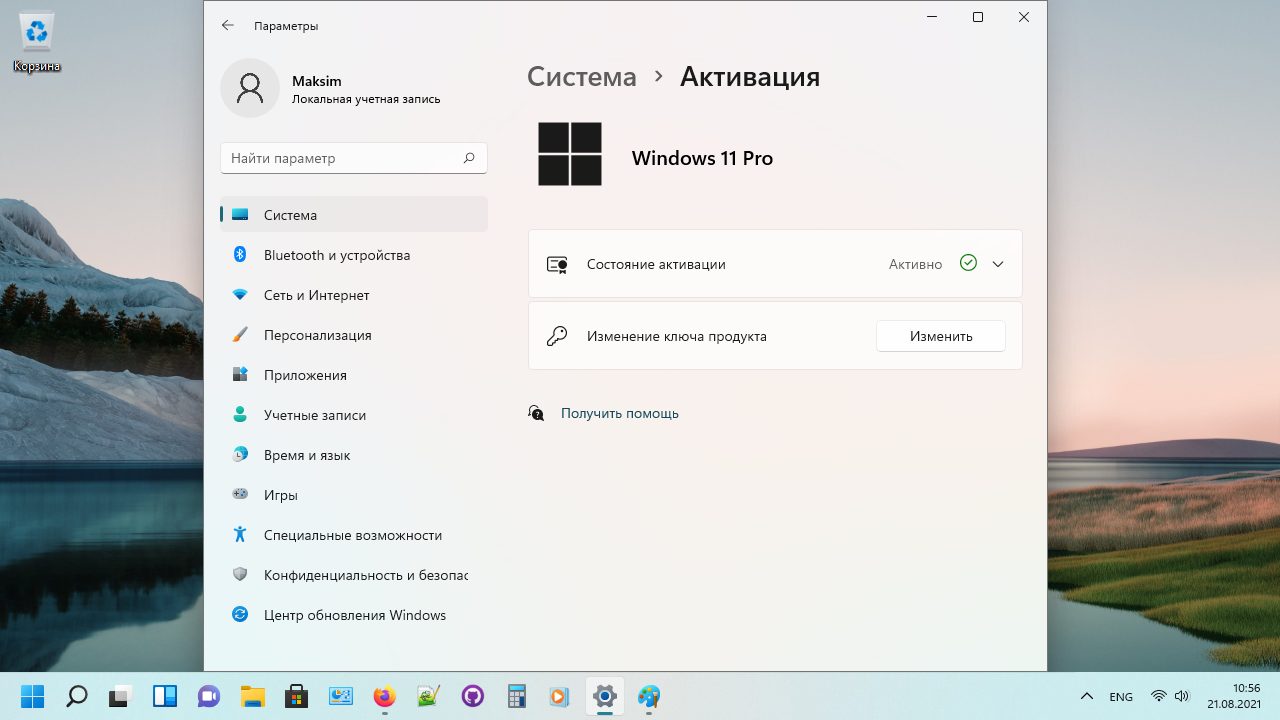Open Widgets panel on taskbar
Viewport: 1280px width, 720px height.
point(165,696)
